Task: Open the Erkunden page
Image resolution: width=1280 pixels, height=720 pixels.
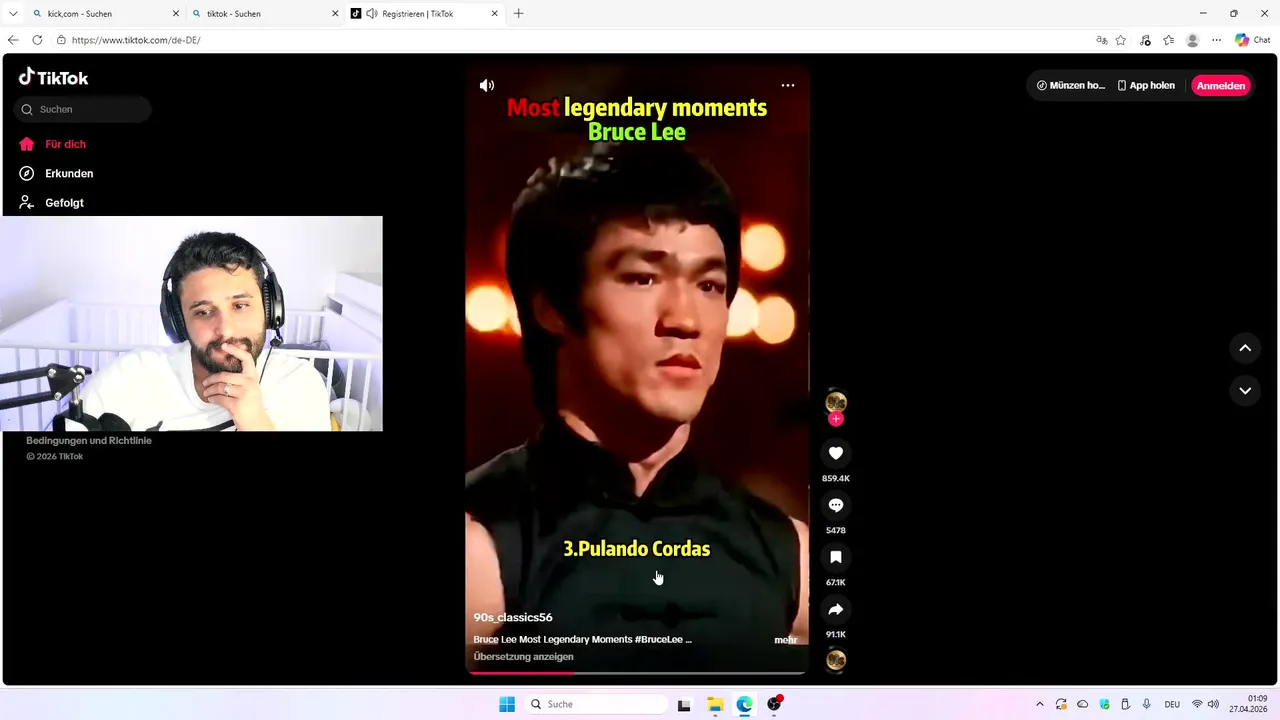Action: click(x=57, y=173)
